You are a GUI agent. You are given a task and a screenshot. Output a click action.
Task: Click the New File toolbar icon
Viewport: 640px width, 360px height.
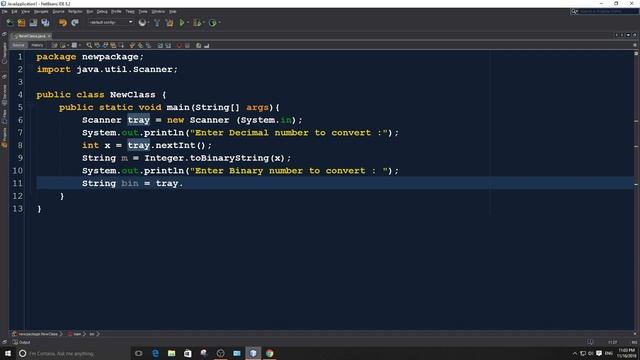click(x=9, y=23)
